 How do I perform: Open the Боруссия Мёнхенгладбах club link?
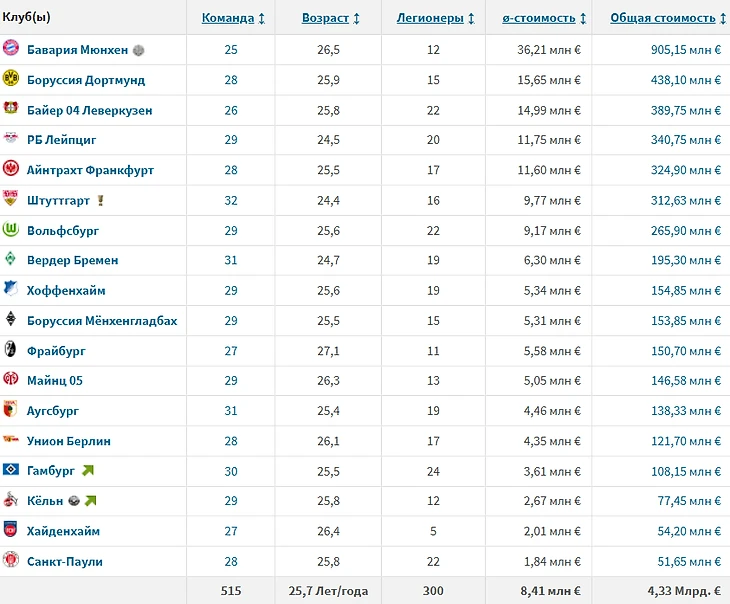(x=102, y=321)
